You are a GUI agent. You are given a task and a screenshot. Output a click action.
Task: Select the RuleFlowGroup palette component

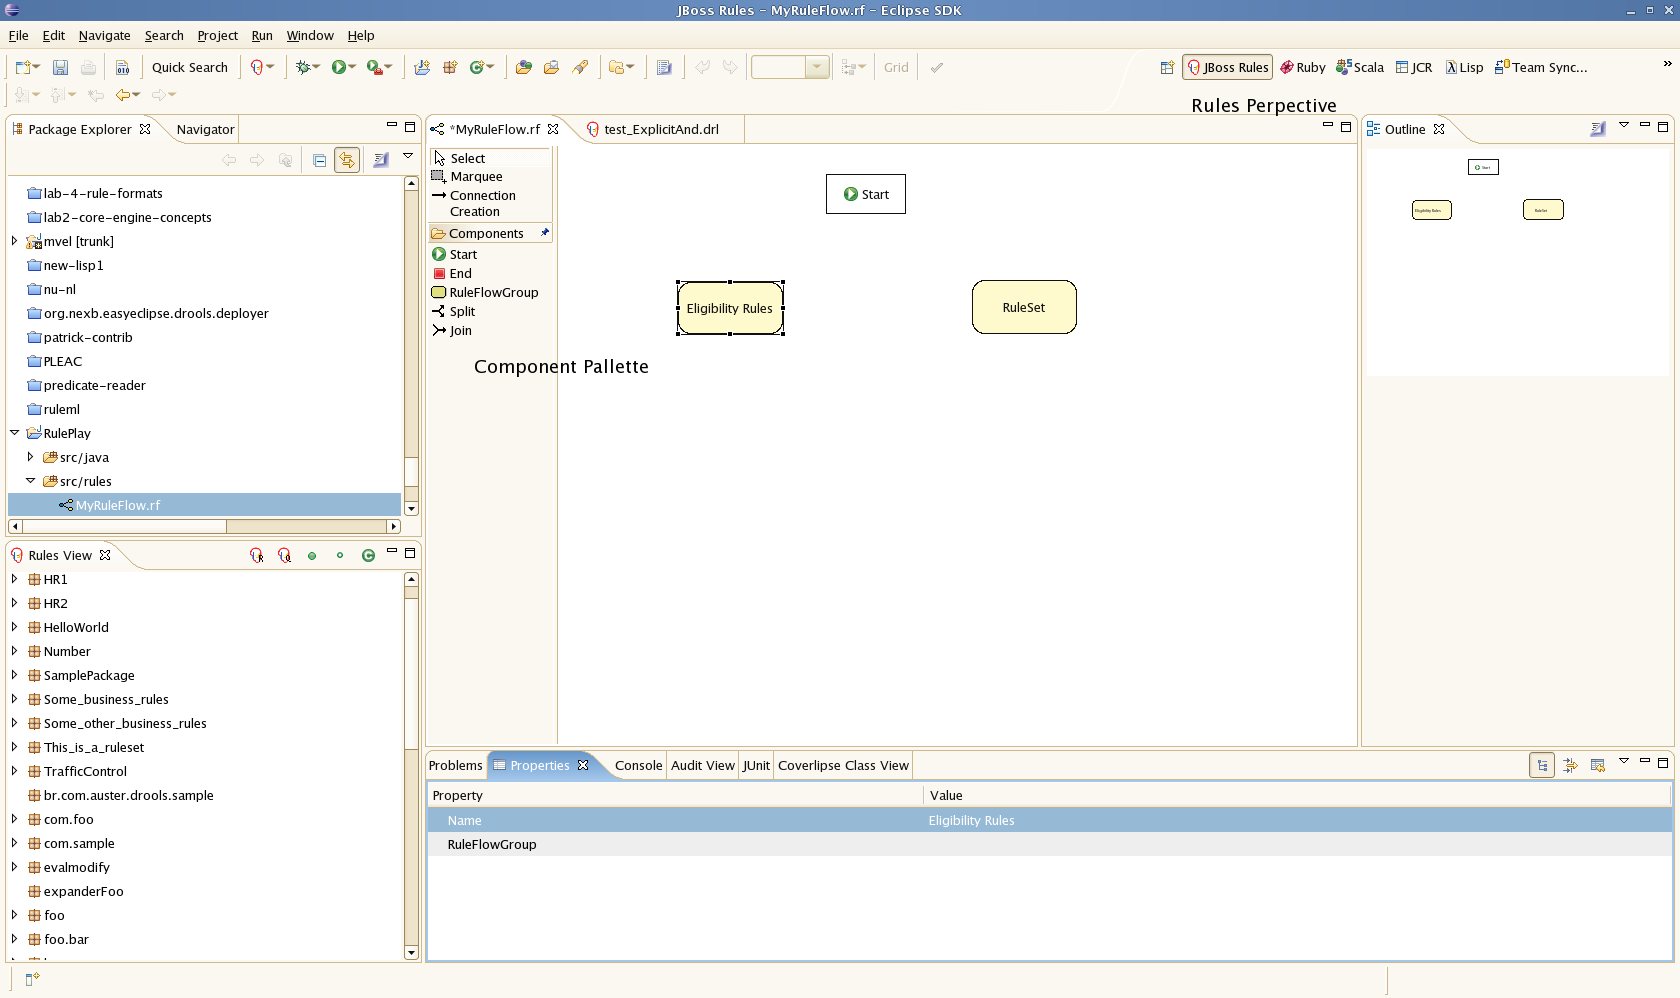tap(493, 293)
